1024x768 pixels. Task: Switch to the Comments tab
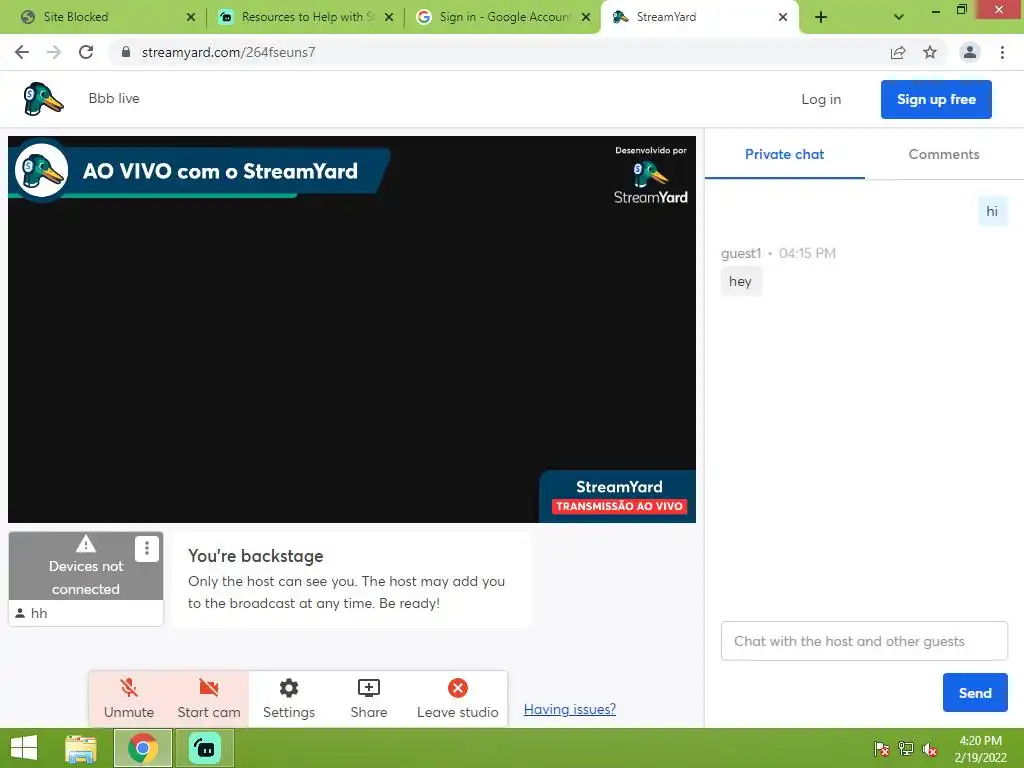click(944, 154)
